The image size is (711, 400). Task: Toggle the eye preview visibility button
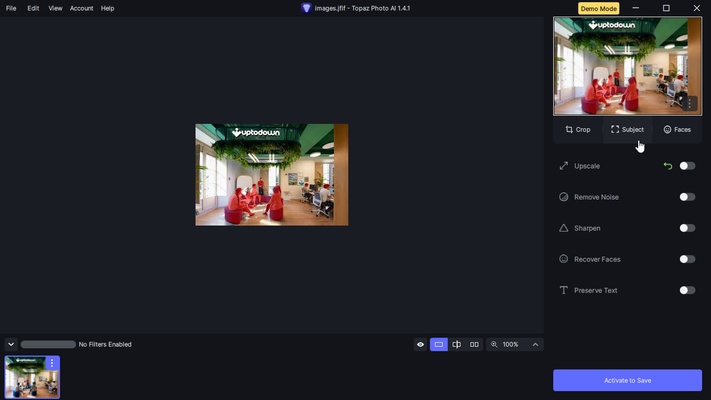coord(420,345)
